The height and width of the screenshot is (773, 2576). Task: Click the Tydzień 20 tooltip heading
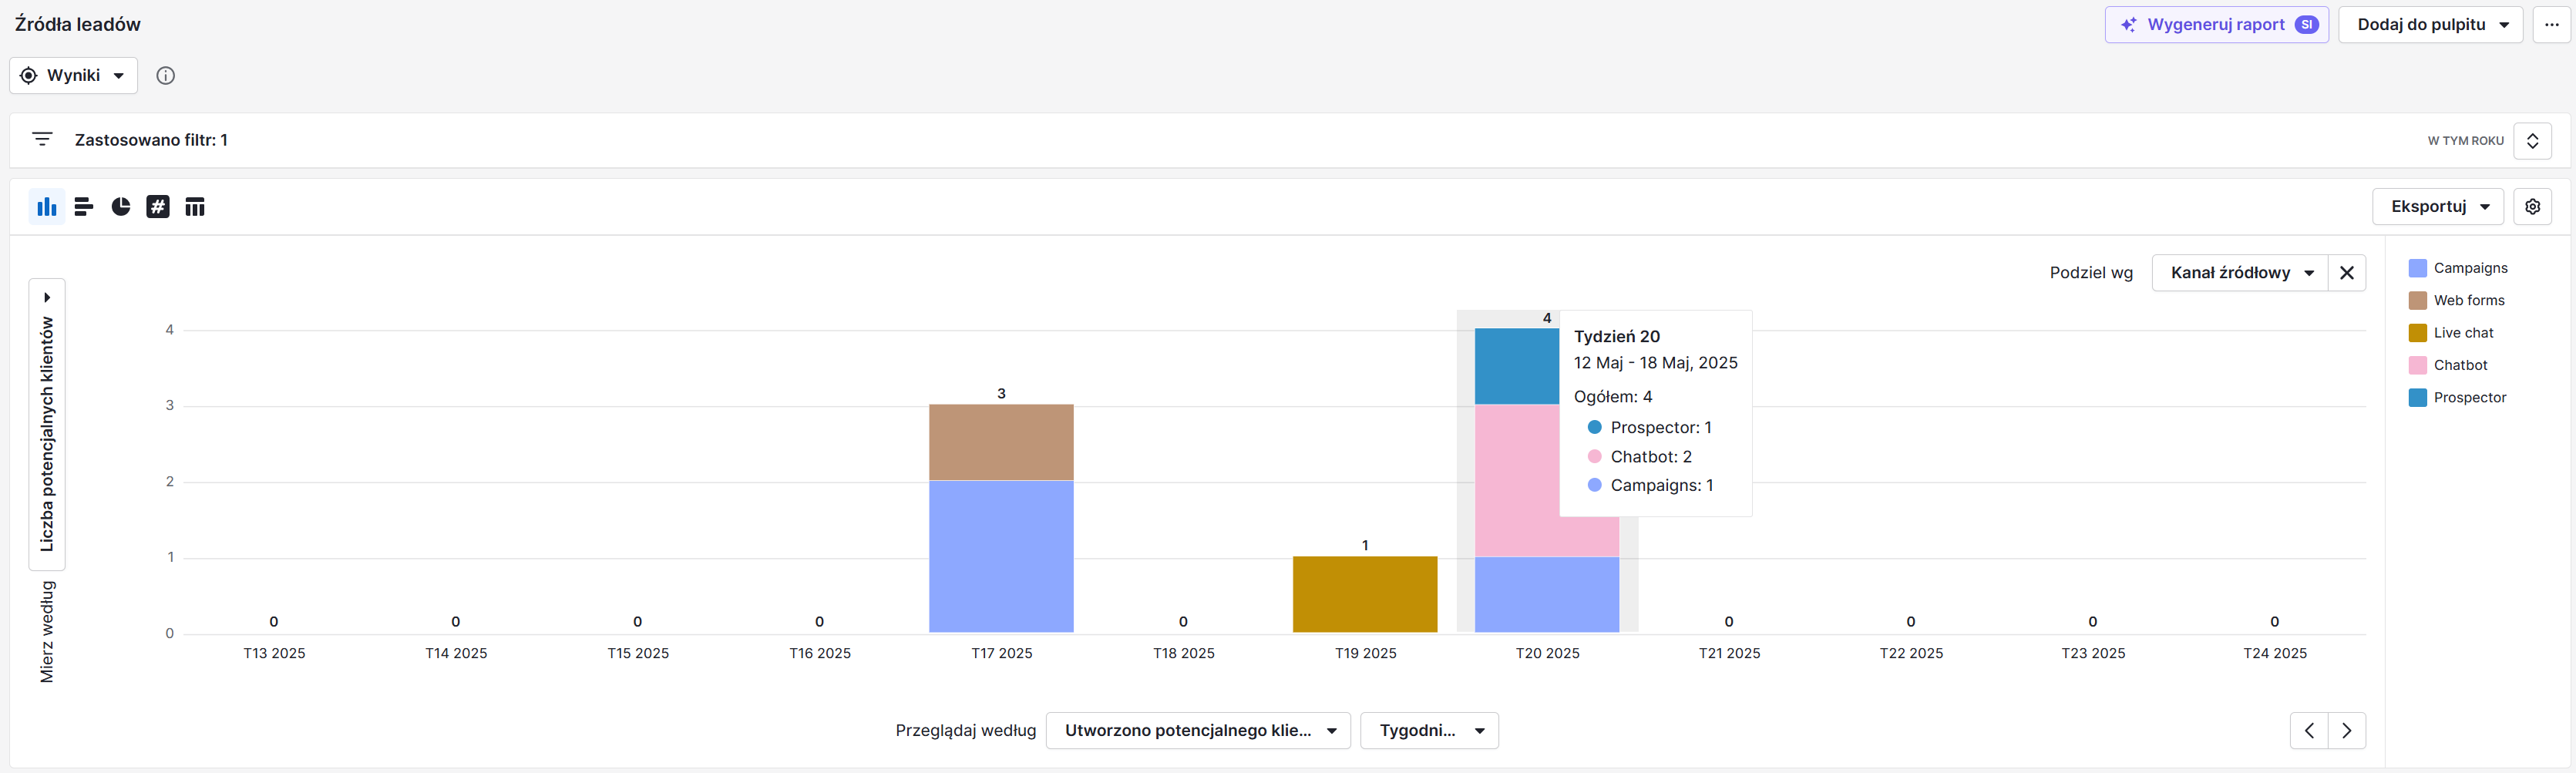(1616, 337)
